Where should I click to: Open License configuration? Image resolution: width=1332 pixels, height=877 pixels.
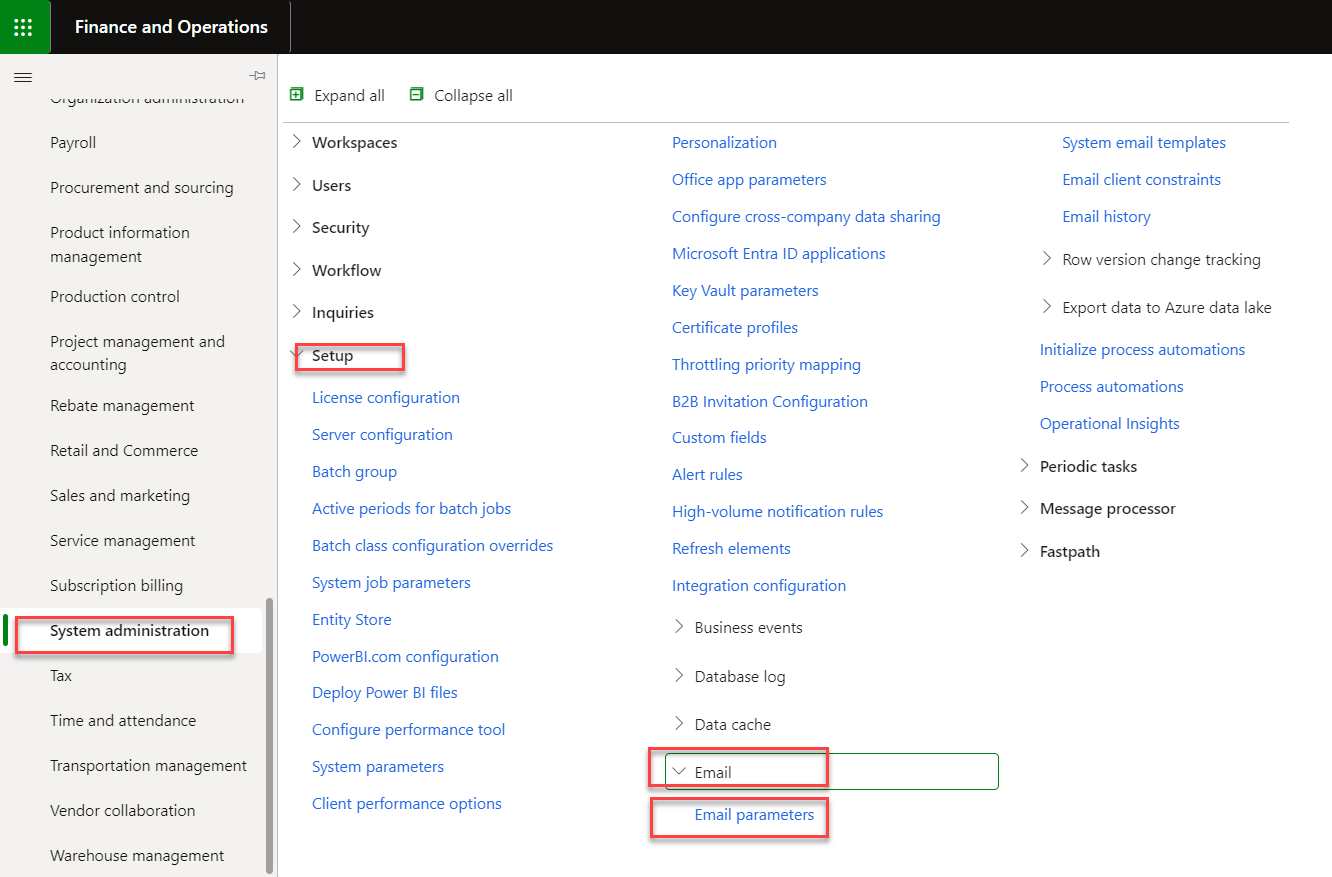[x=386, y=397]
